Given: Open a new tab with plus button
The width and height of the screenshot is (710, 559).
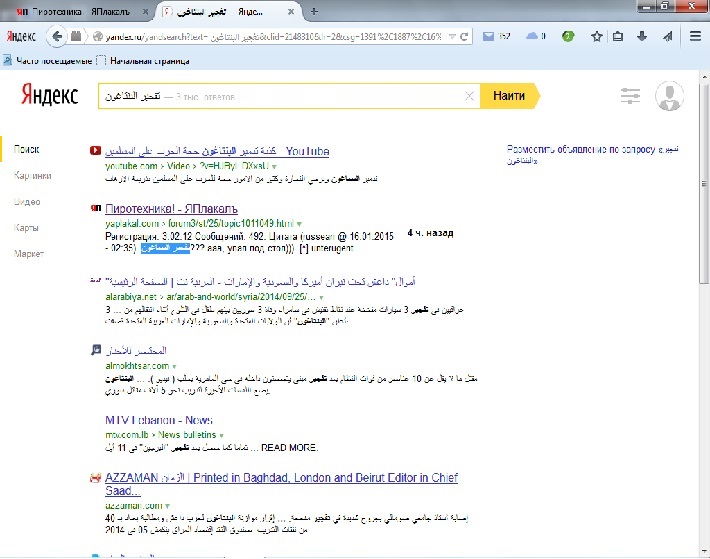Looking at the screenshot, I should pyautogui.click(x=314, y=12).
